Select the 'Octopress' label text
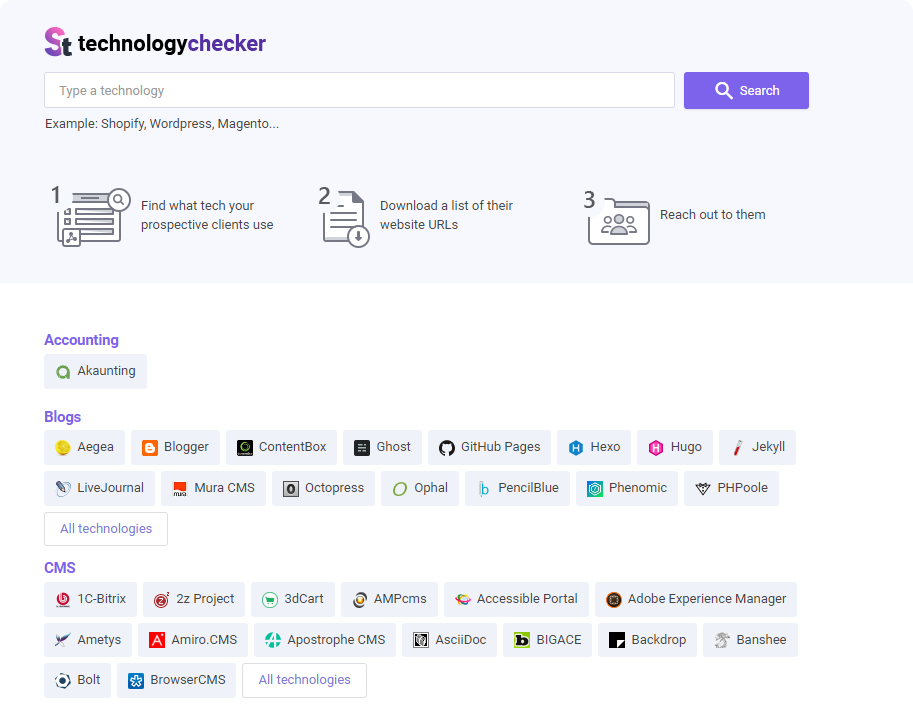The image size is (913, 708). tap(334, 487)
